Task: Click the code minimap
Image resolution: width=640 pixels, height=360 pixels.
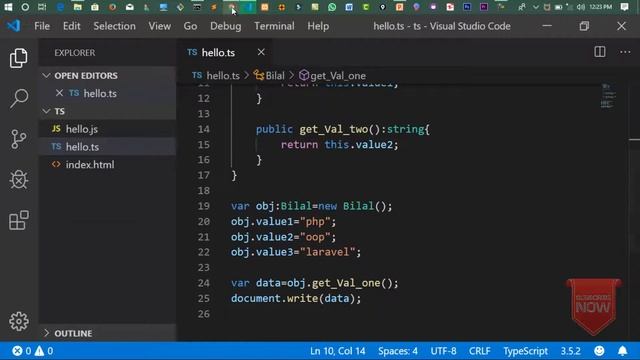Action: pyautogui.click(x=608, y=96)
